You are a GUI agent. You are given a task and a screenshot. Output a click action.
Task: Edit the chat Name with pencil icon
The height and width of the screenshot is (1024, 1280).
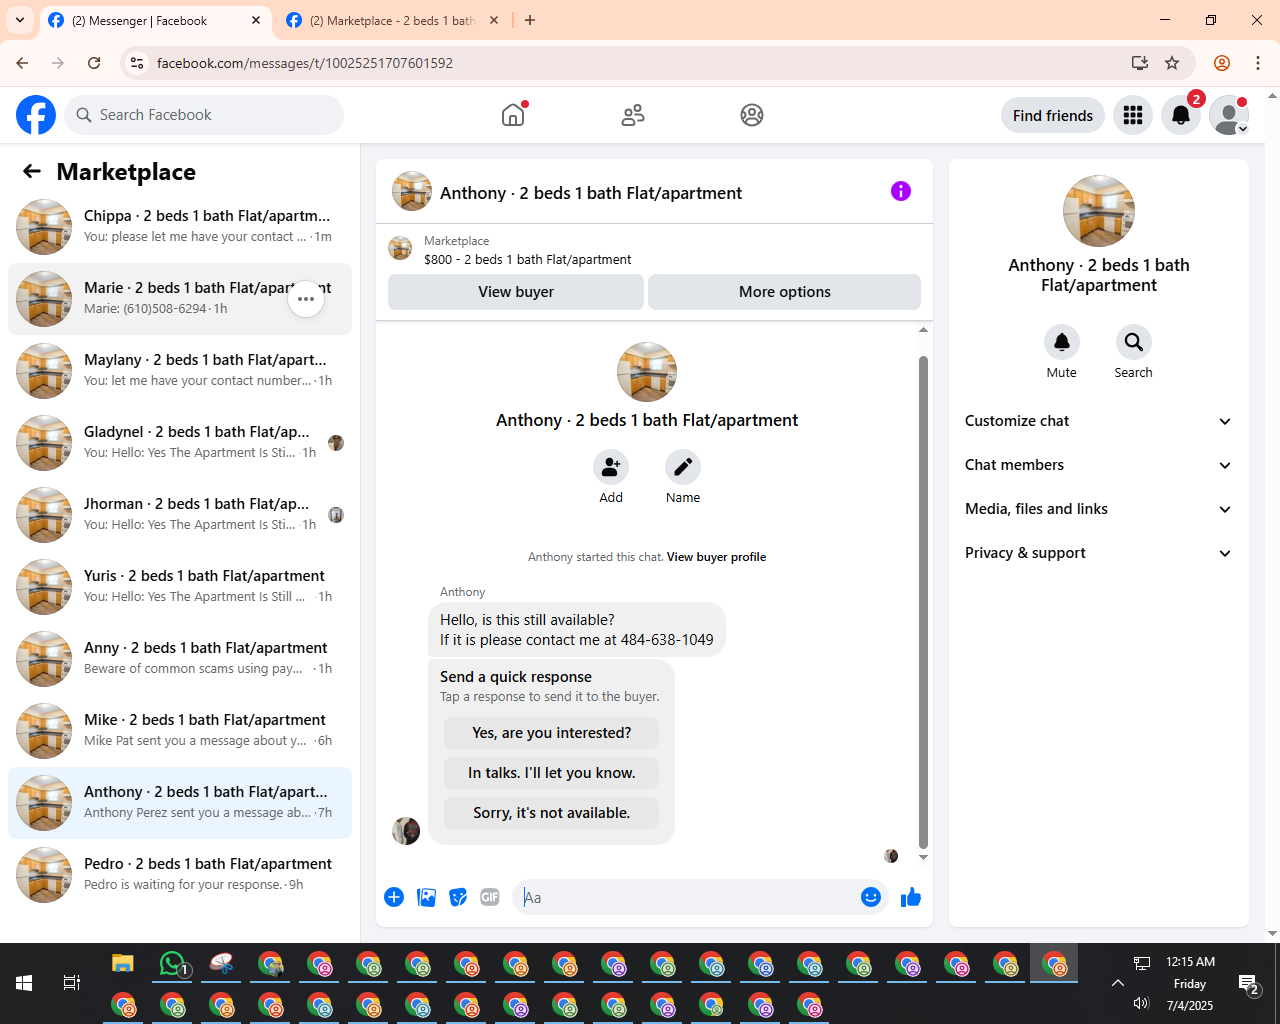(683, 467)
